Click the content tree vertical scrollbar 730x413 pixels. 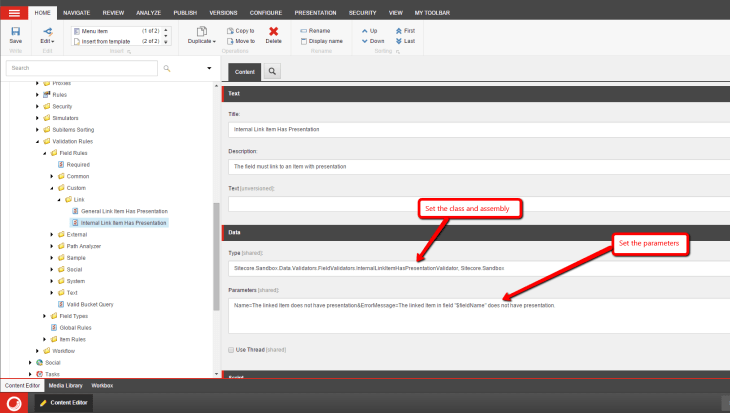[x=216, y=256]
